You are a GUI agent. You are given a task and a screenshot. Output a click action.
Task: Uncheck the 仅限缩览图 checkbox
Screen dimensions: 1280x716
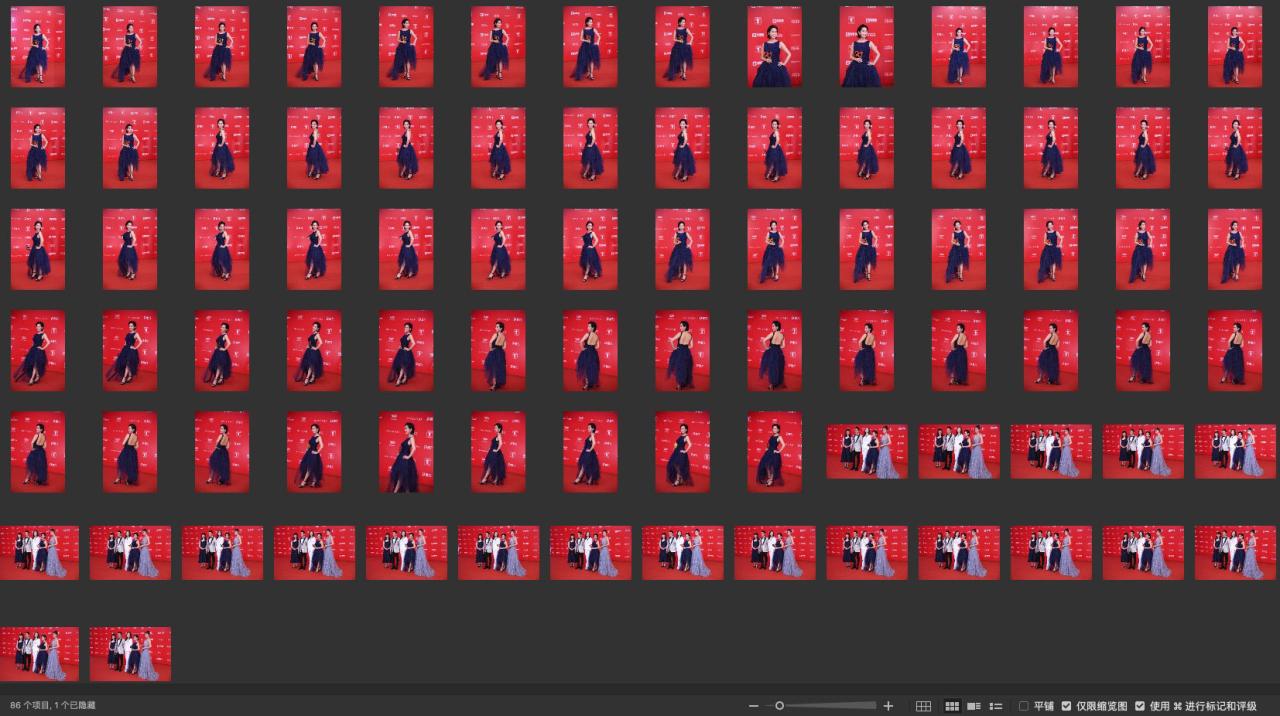[1067, 706]
